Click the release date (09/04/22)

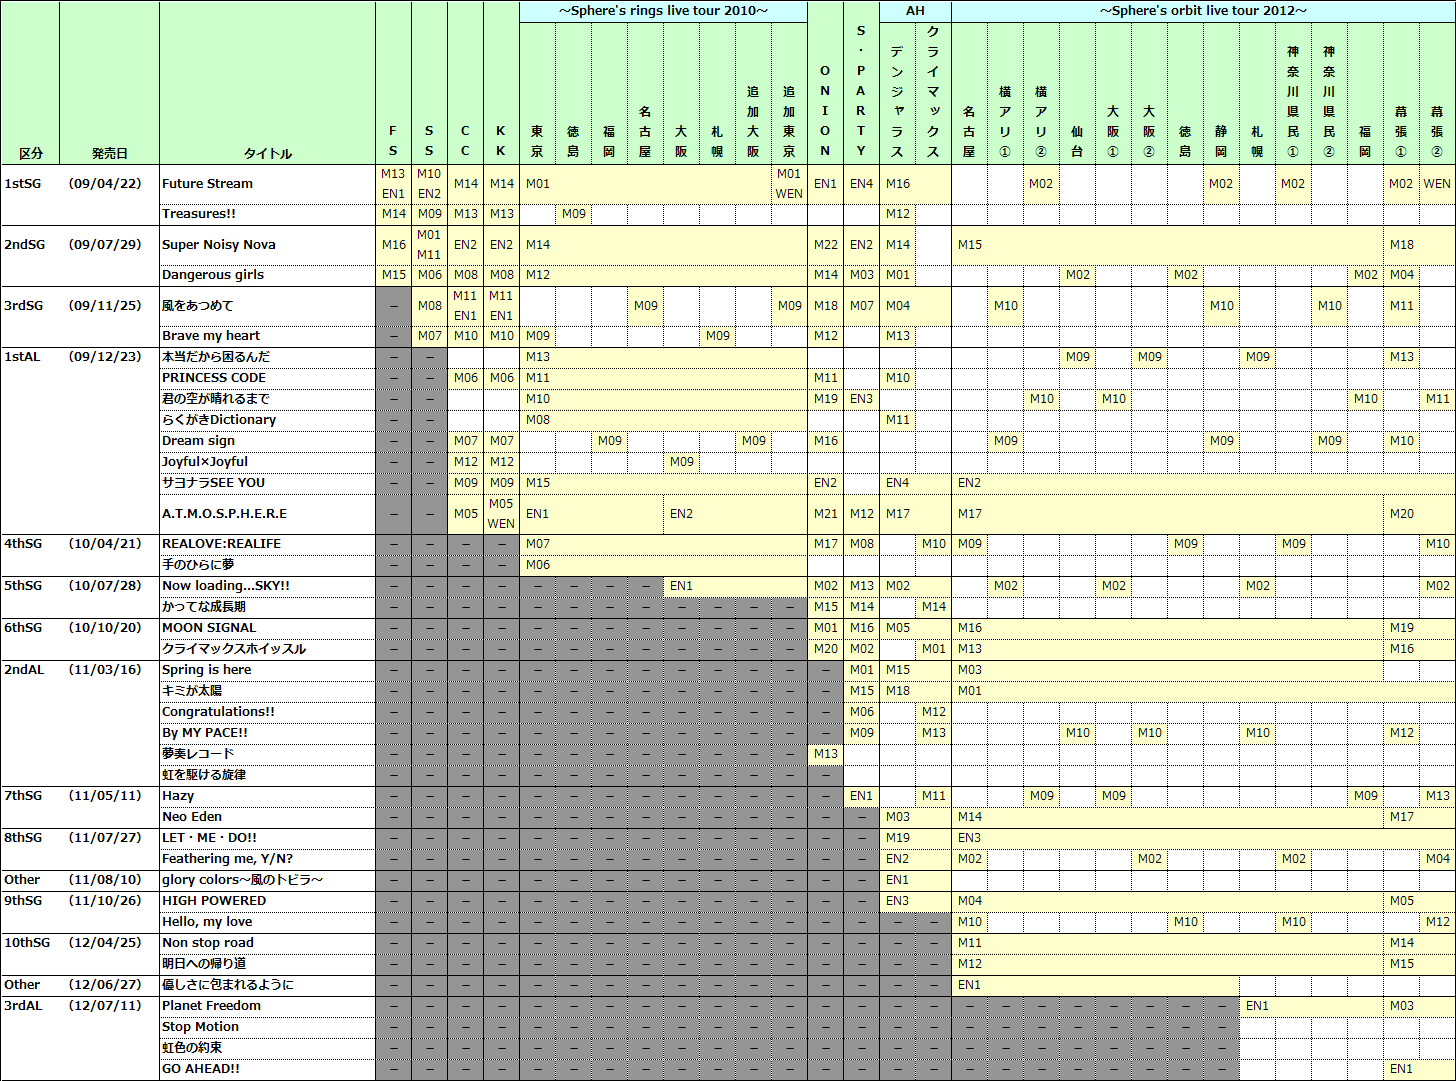point(105,184)
